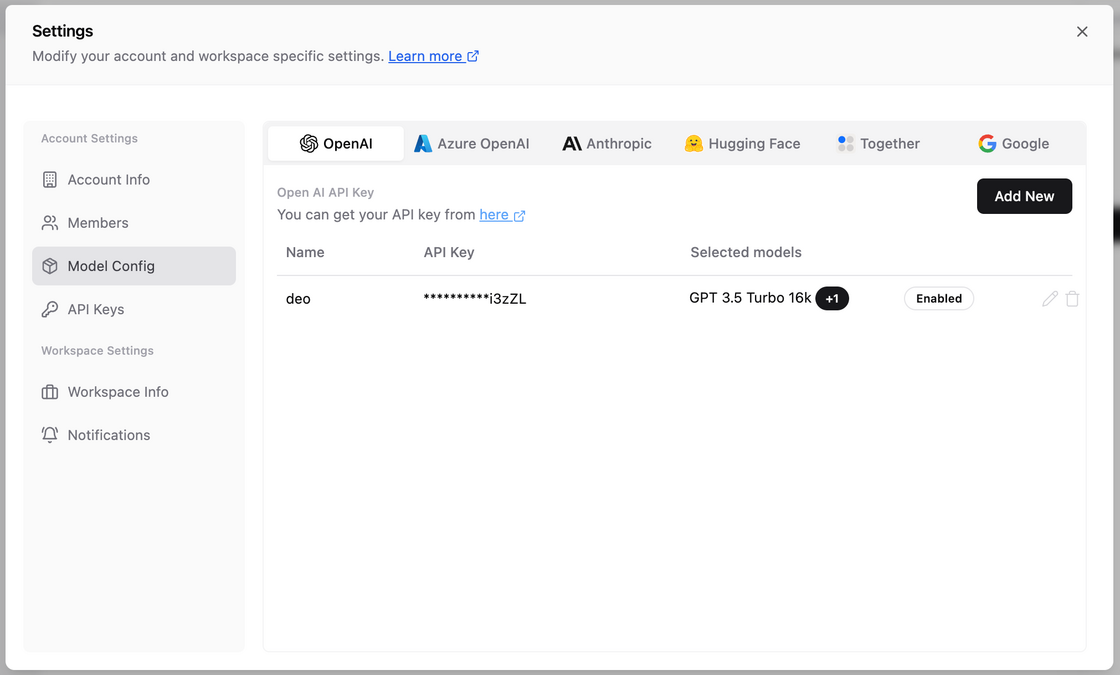Viewport: 1120px width, 675px height.
Task: Go to the Together tab
Action: [879, 144]
